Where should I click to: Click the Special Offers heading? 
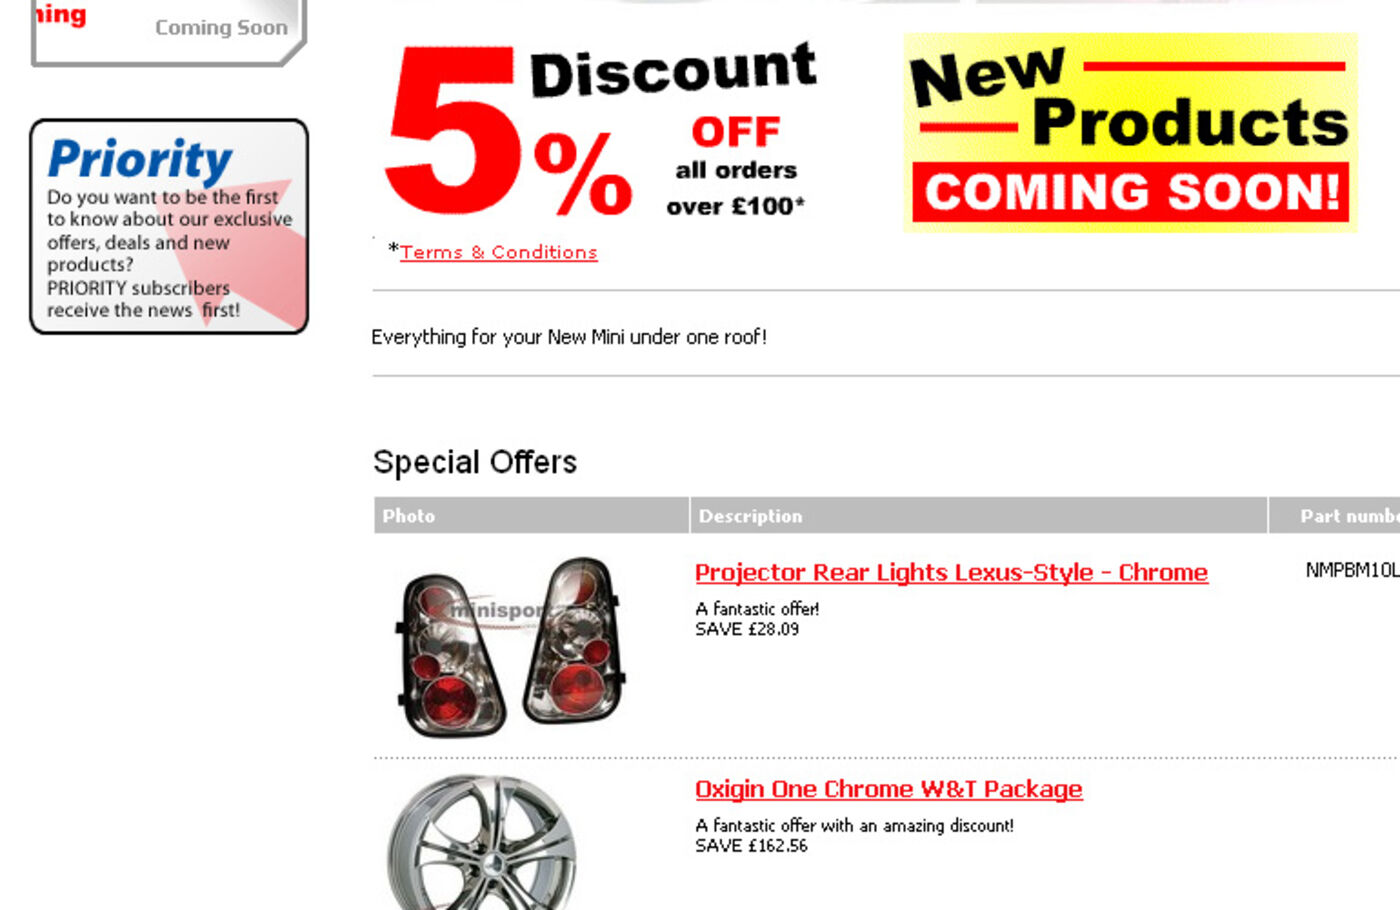[475, 462]
